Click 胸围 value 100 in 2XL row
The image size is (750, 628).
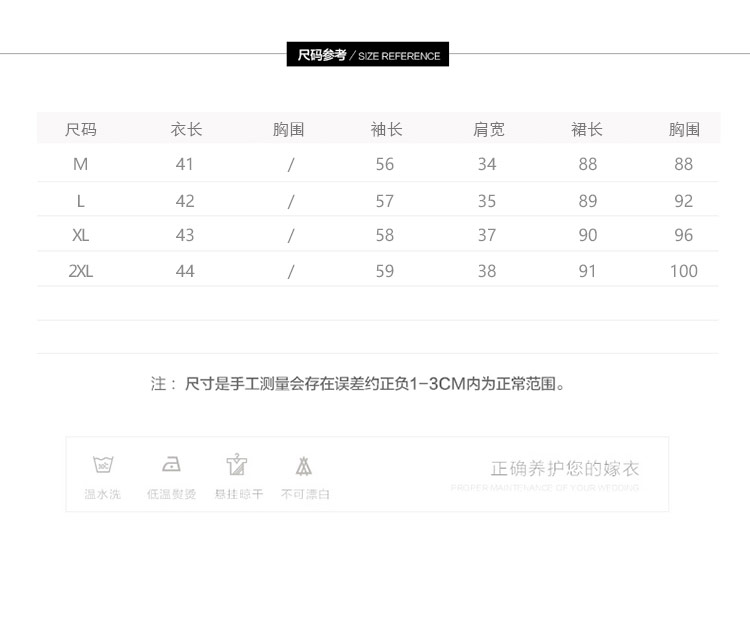pos(684,271)
